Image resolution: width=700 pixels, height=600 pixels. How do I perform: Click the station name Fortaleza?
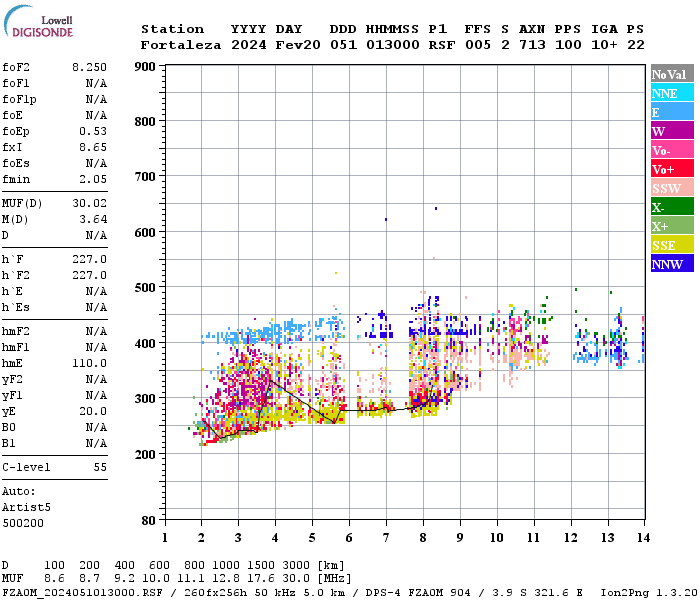181,45
